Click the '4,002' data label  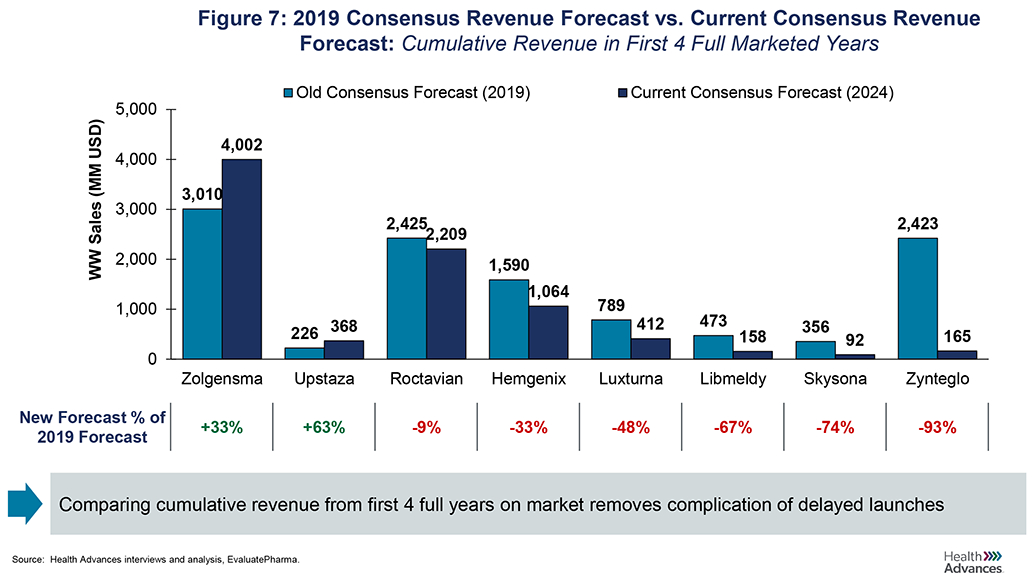coord(242,145)
